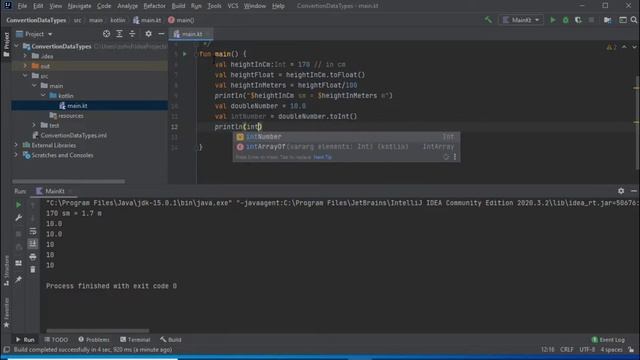Image resolution: width=640 pixels, height=360 pixels.
Task: Expand the test folder
Action: tap(34, 125)
